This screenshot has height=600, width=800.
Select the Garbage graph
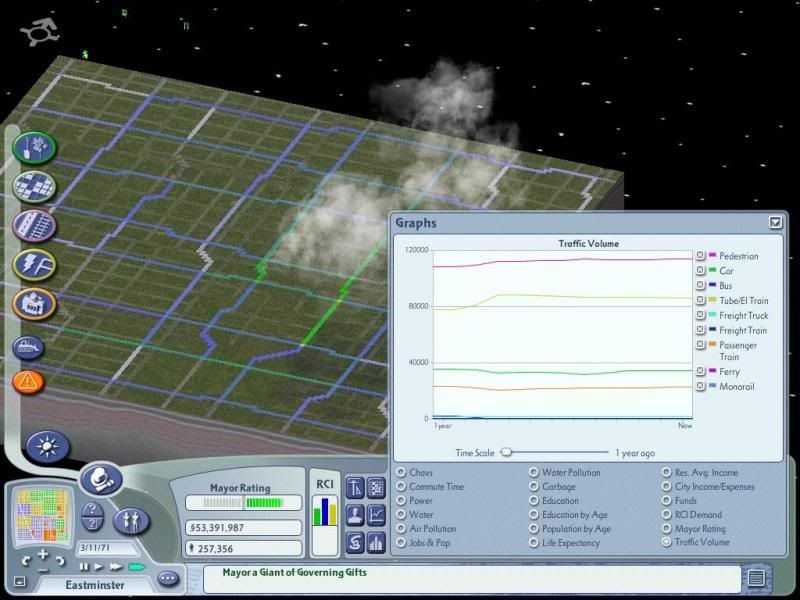(x=534, y=487)
